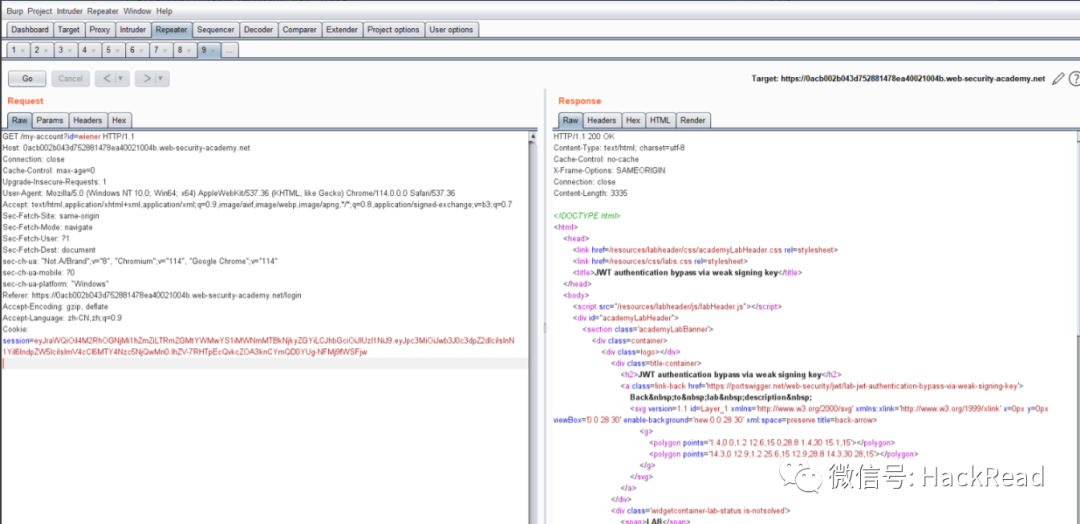Open the Project menu

pyautogui.click(x=40, y=11)
